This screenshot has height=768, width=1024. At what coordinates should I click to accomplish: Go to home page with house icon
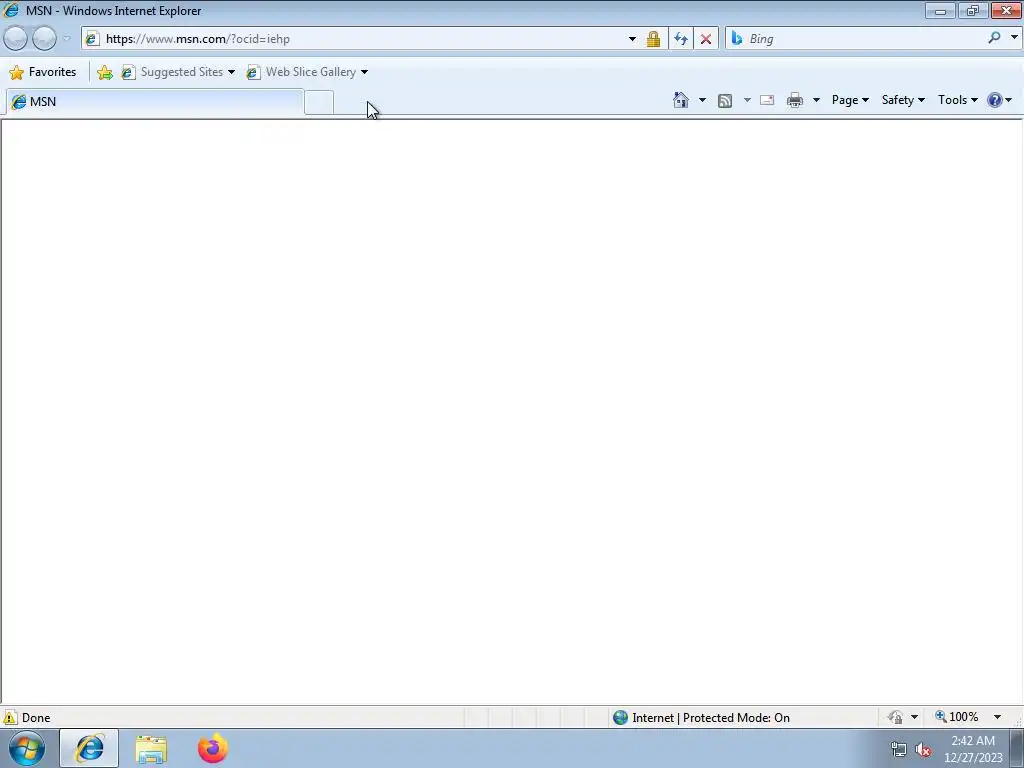[x=680, y=100]
